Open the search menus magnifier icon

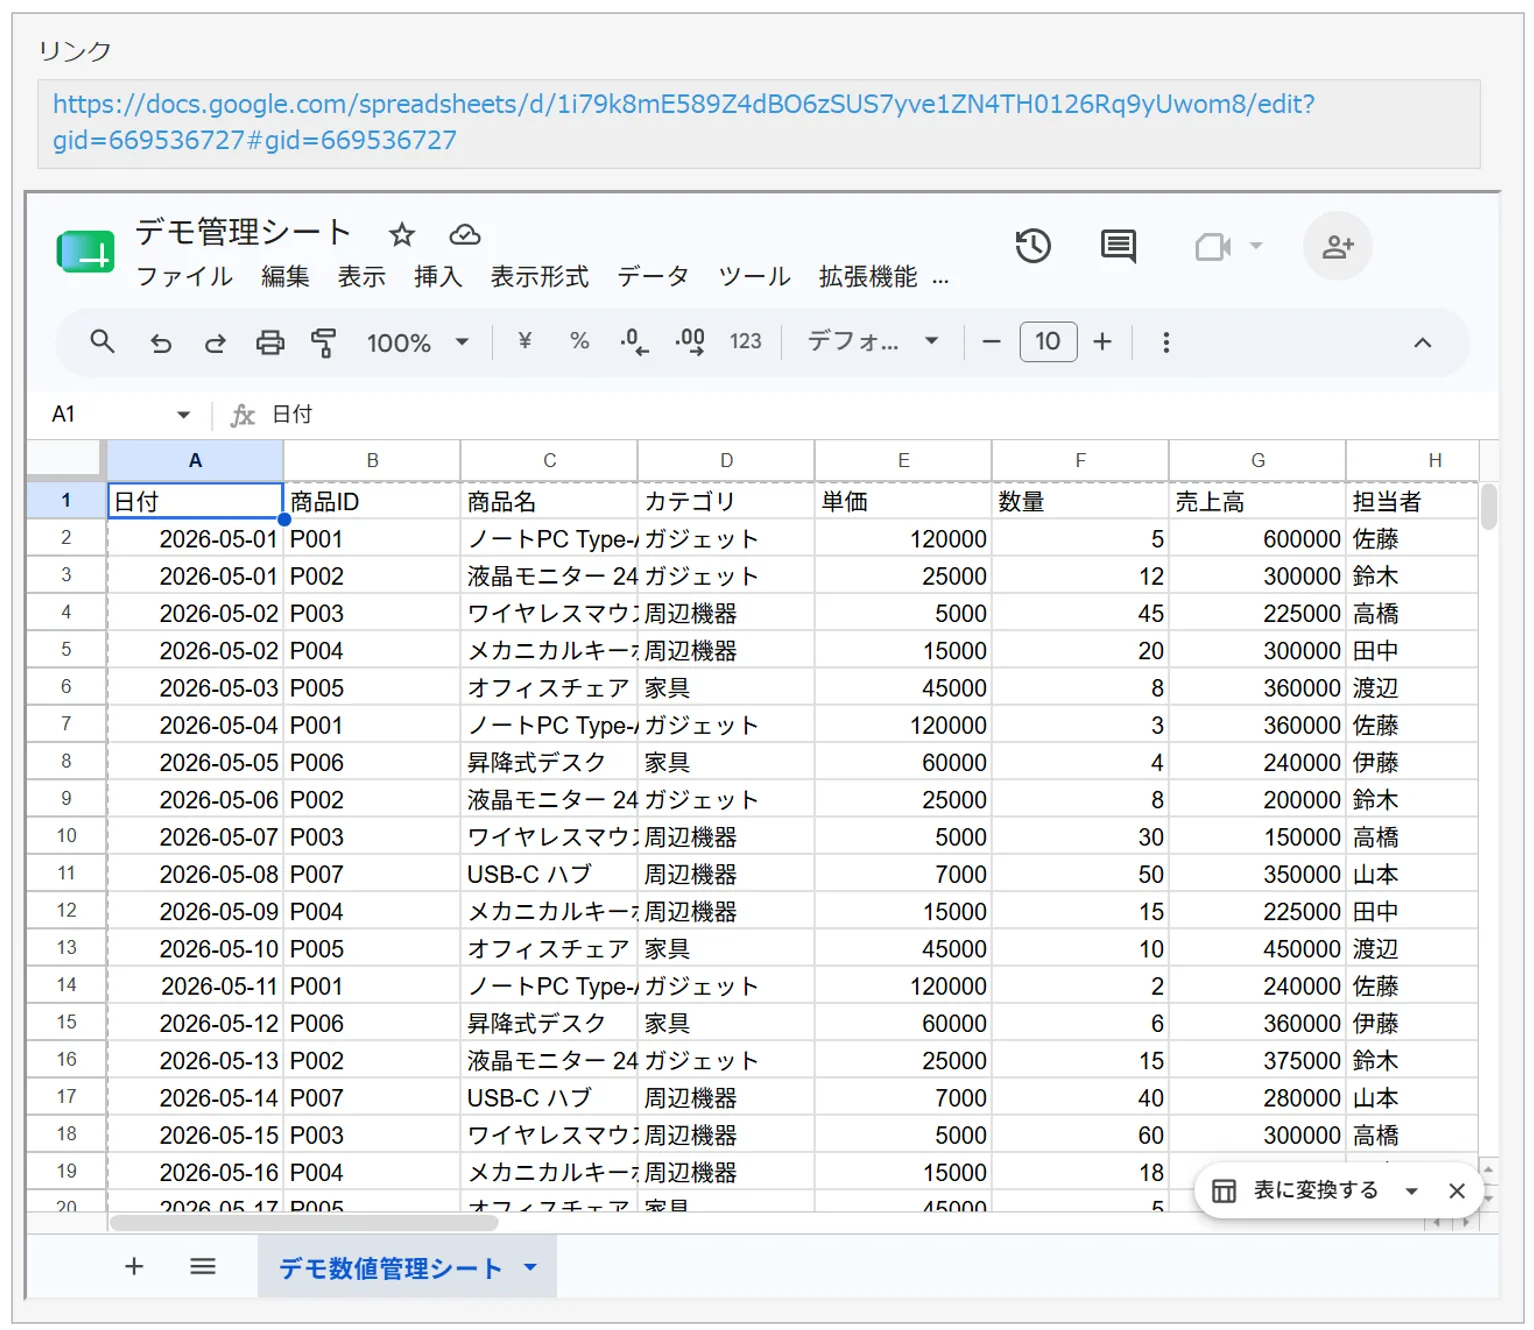(102, 342)
